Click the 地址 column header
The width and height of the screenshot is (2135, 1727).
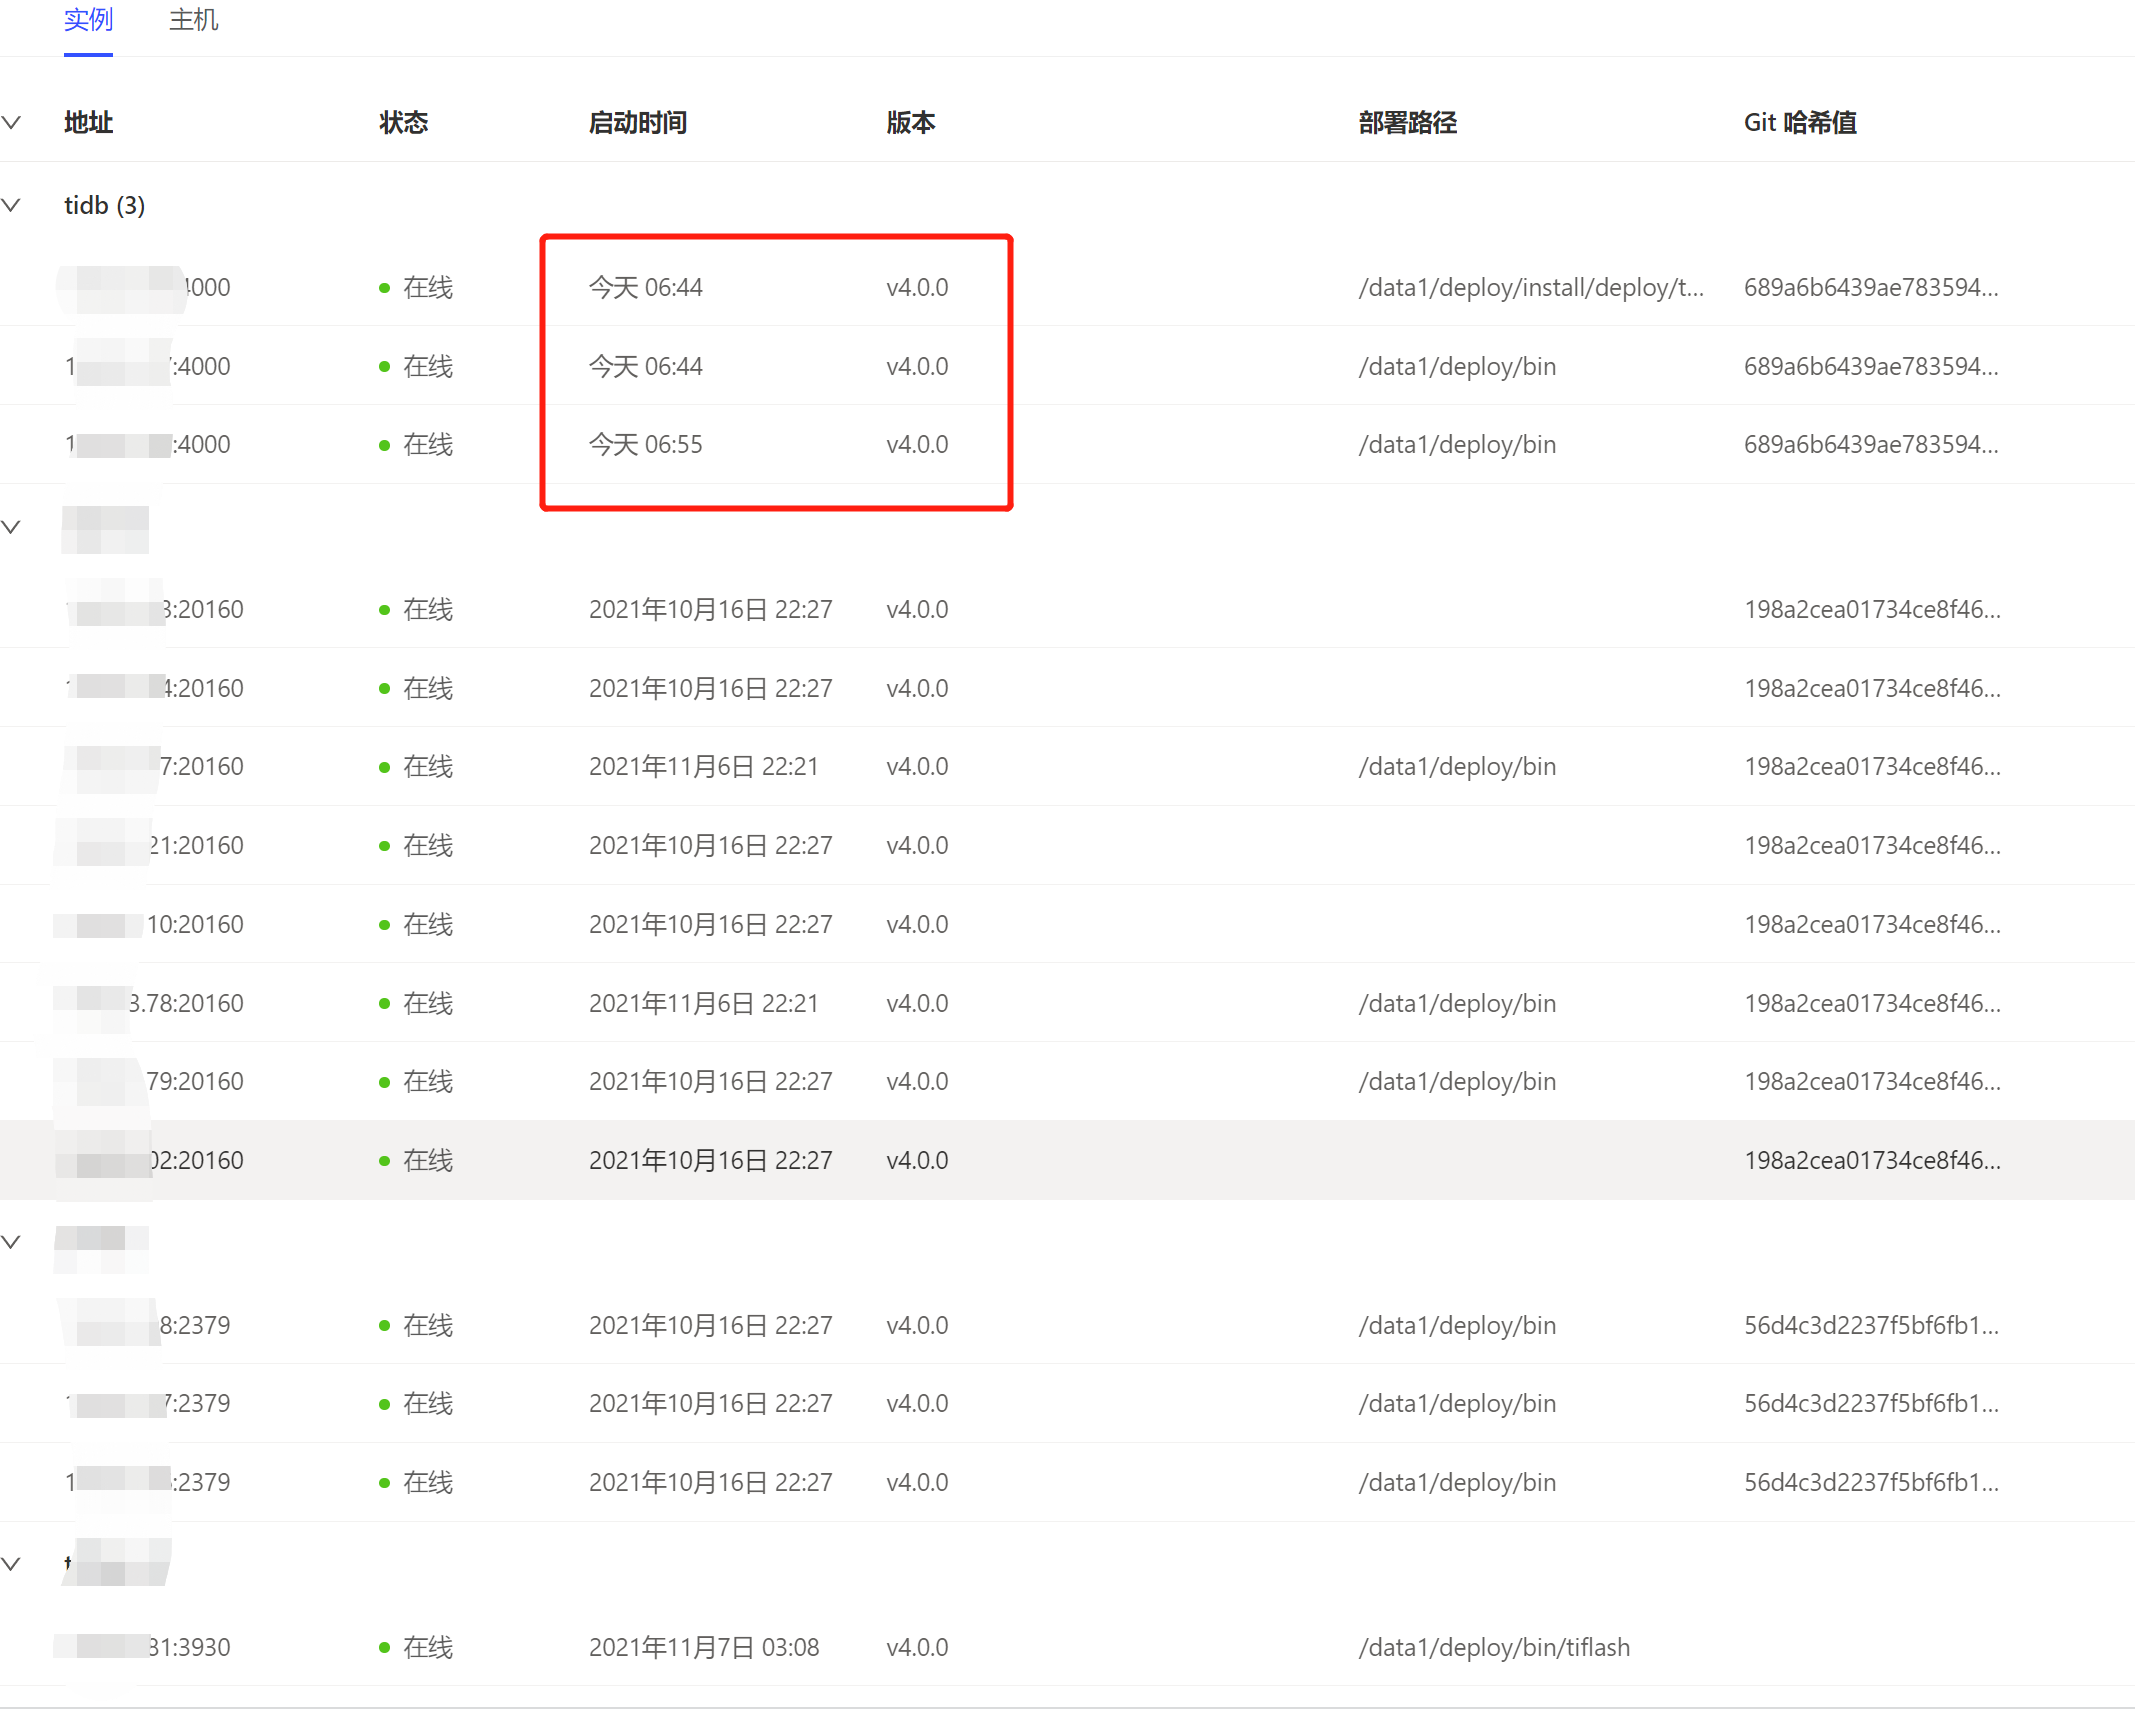(88, 122)
